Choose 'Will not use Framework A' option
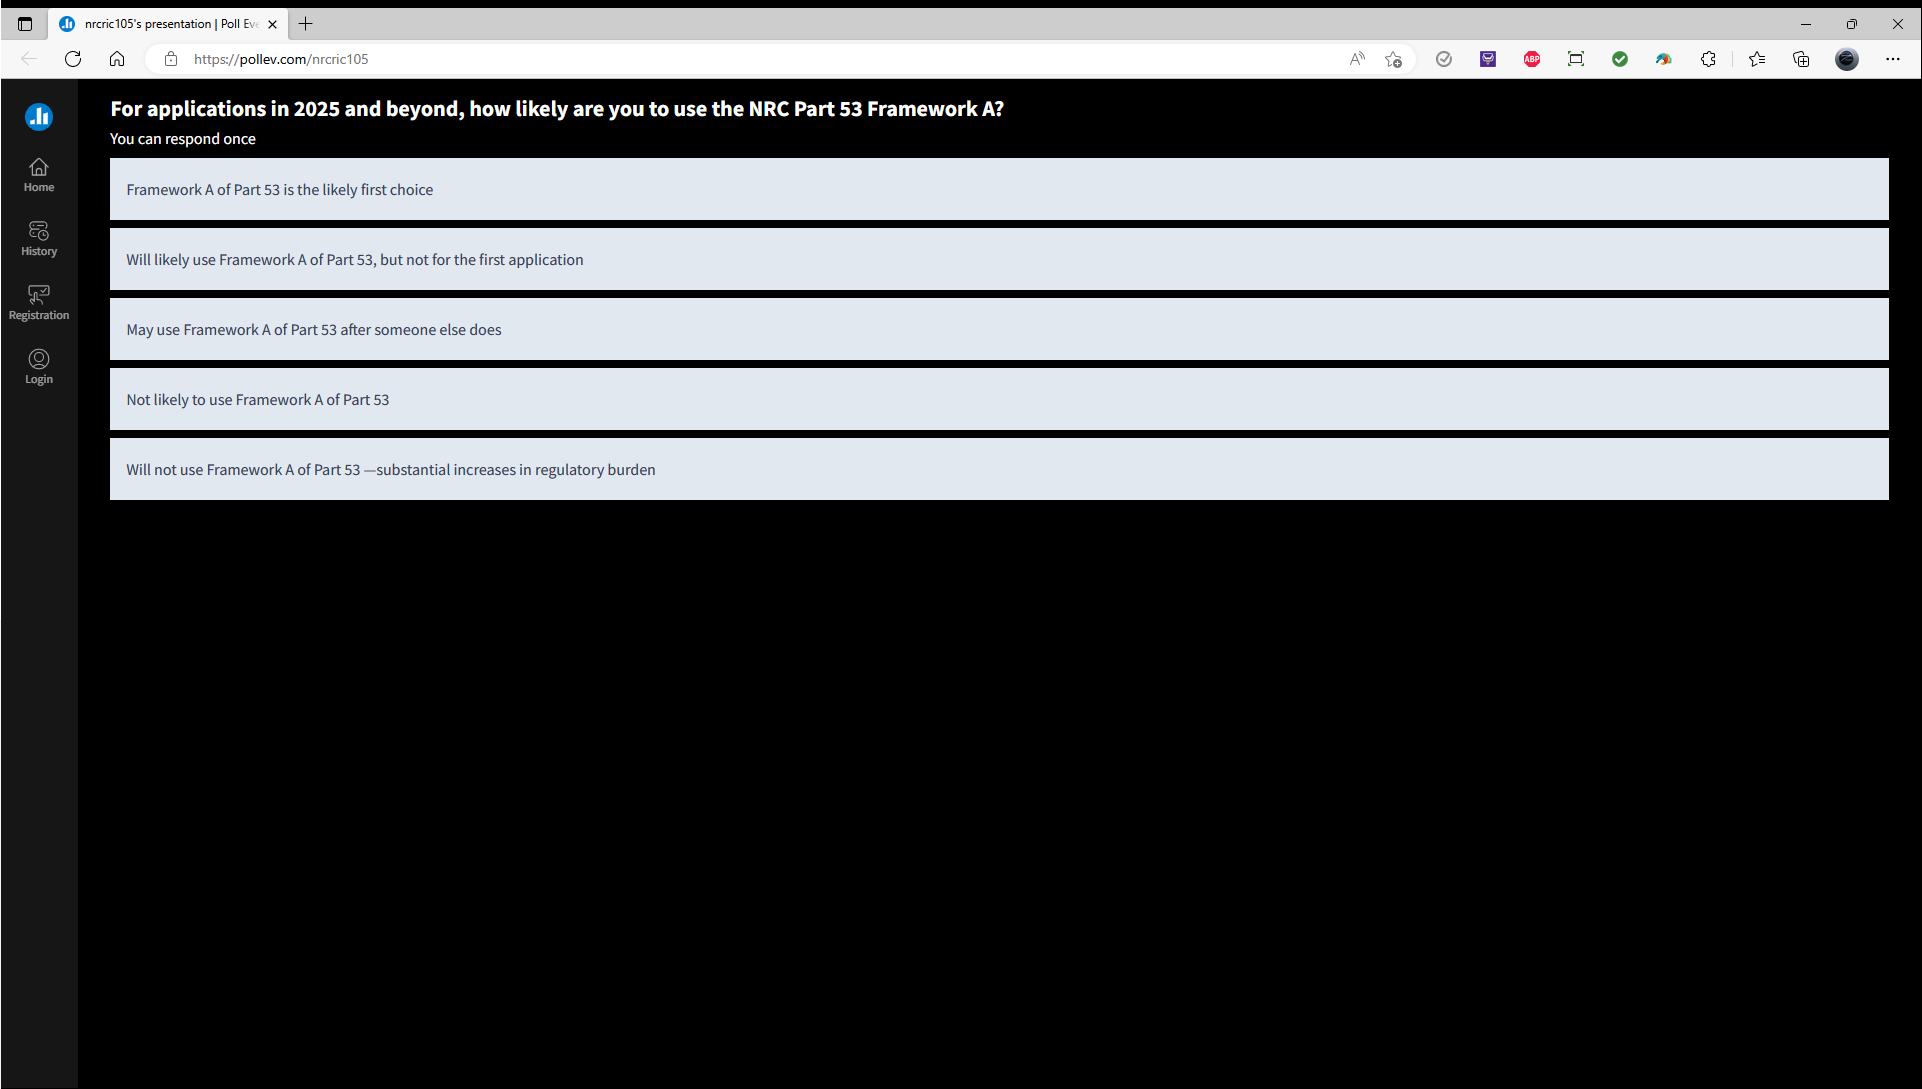This screenshot has width=1922, height=1089. [x=998, y=470]
